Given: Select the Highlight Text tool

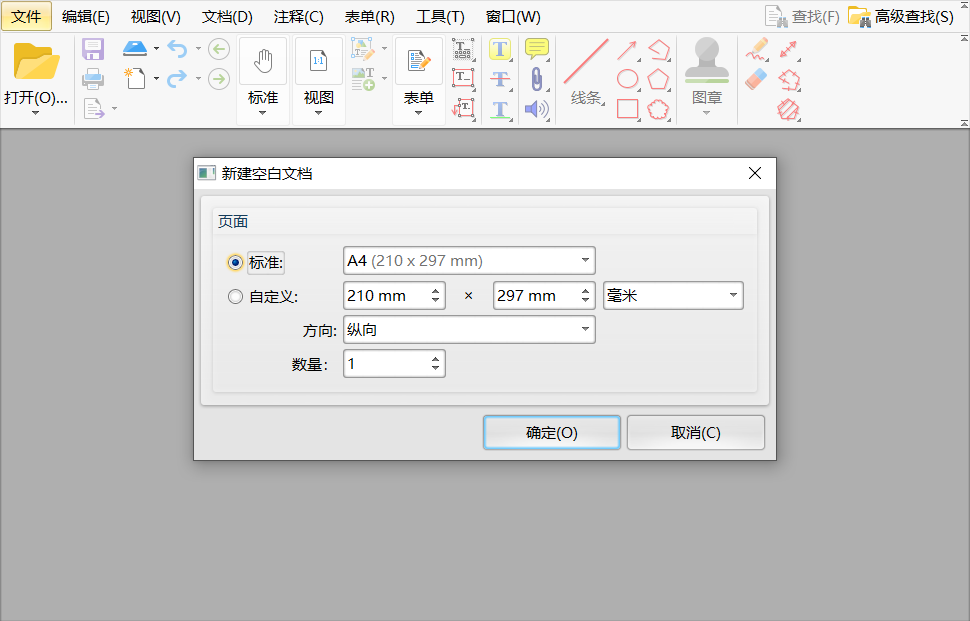Looking at the screenshot, I should [500, 49].
